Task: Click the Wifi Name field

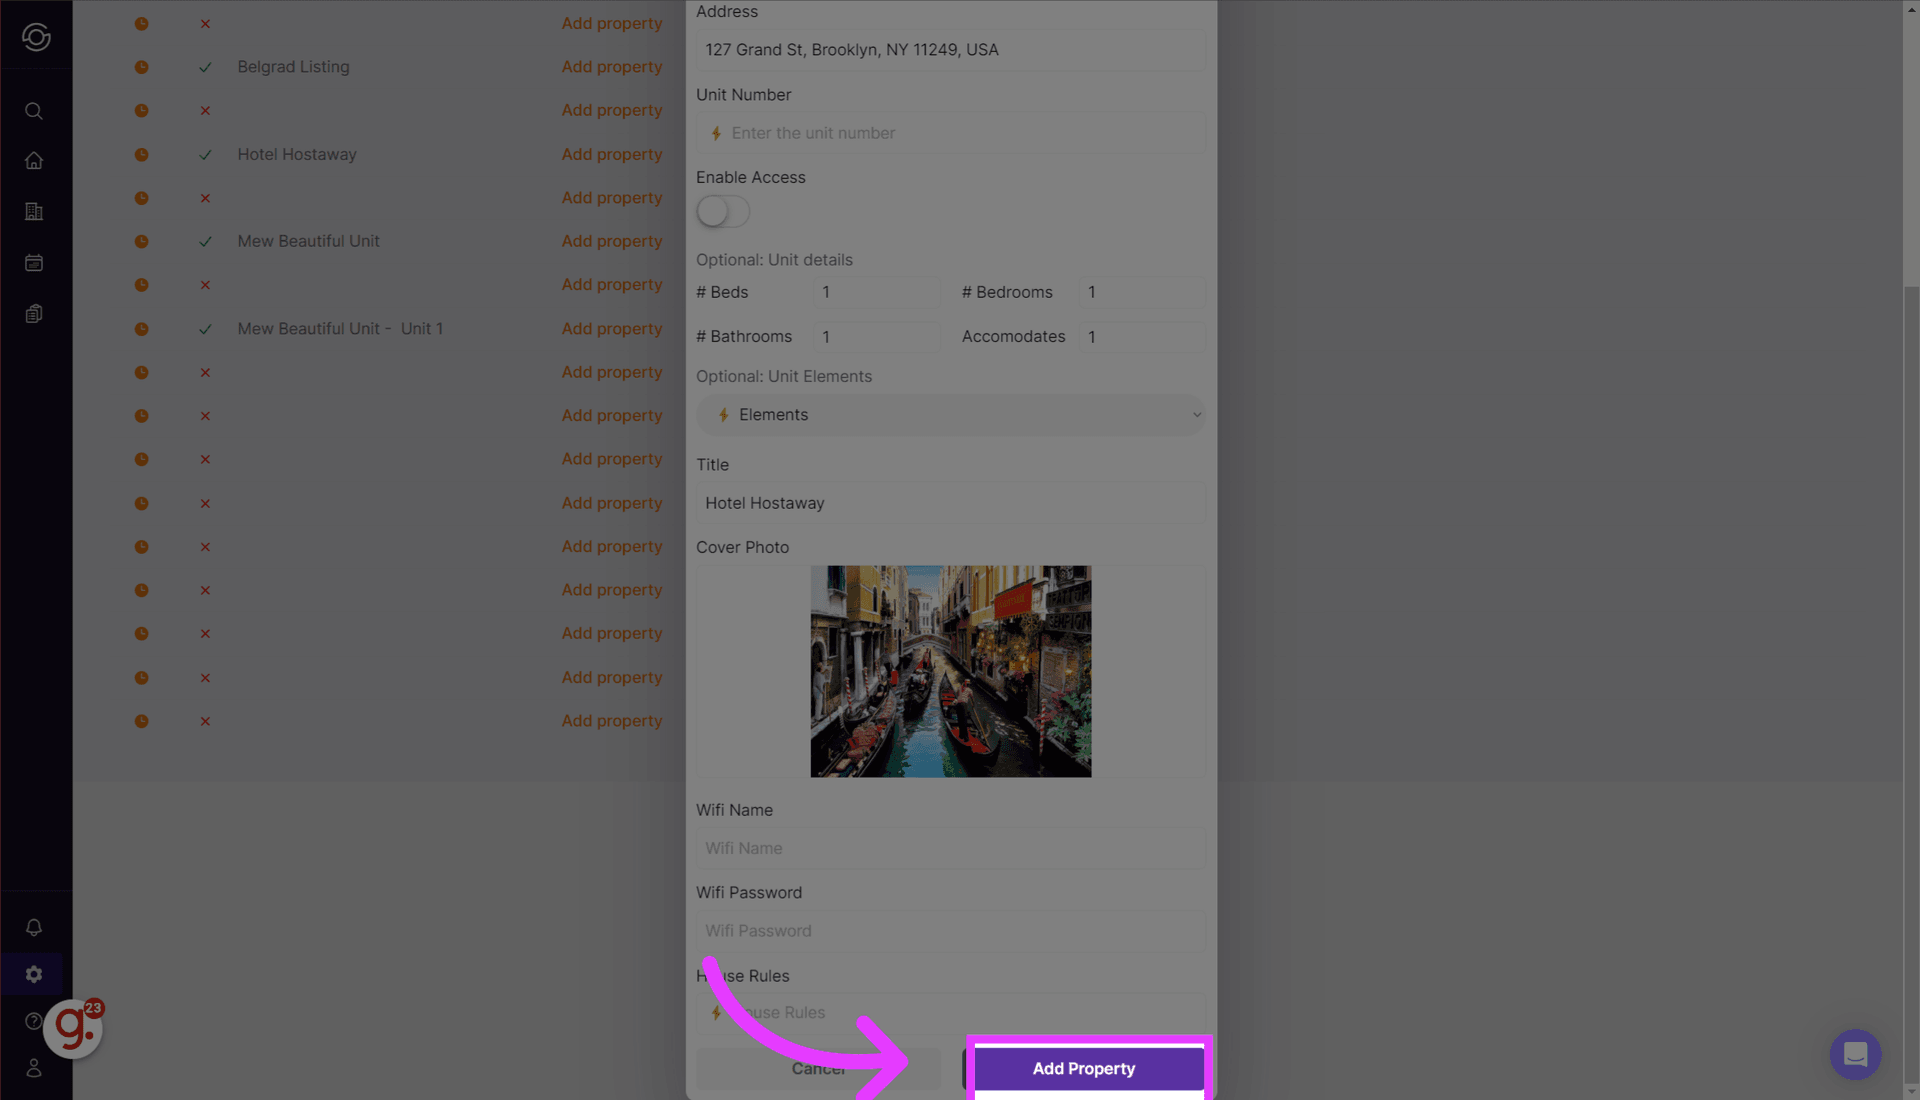Action: 950,848
